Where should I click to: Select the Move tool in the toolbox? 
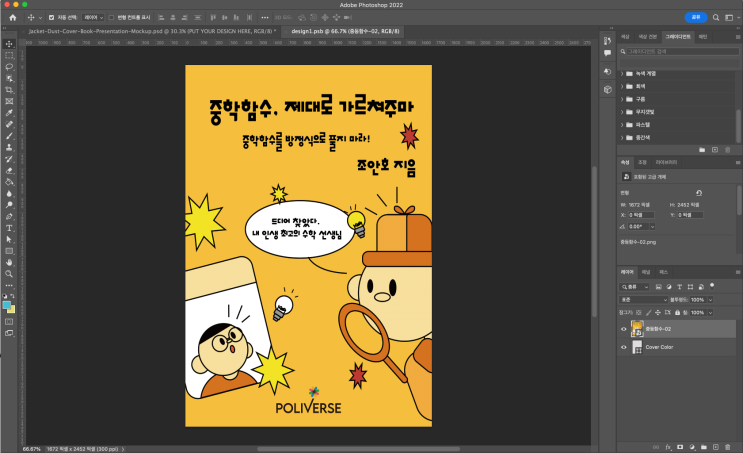pos(9,44)
